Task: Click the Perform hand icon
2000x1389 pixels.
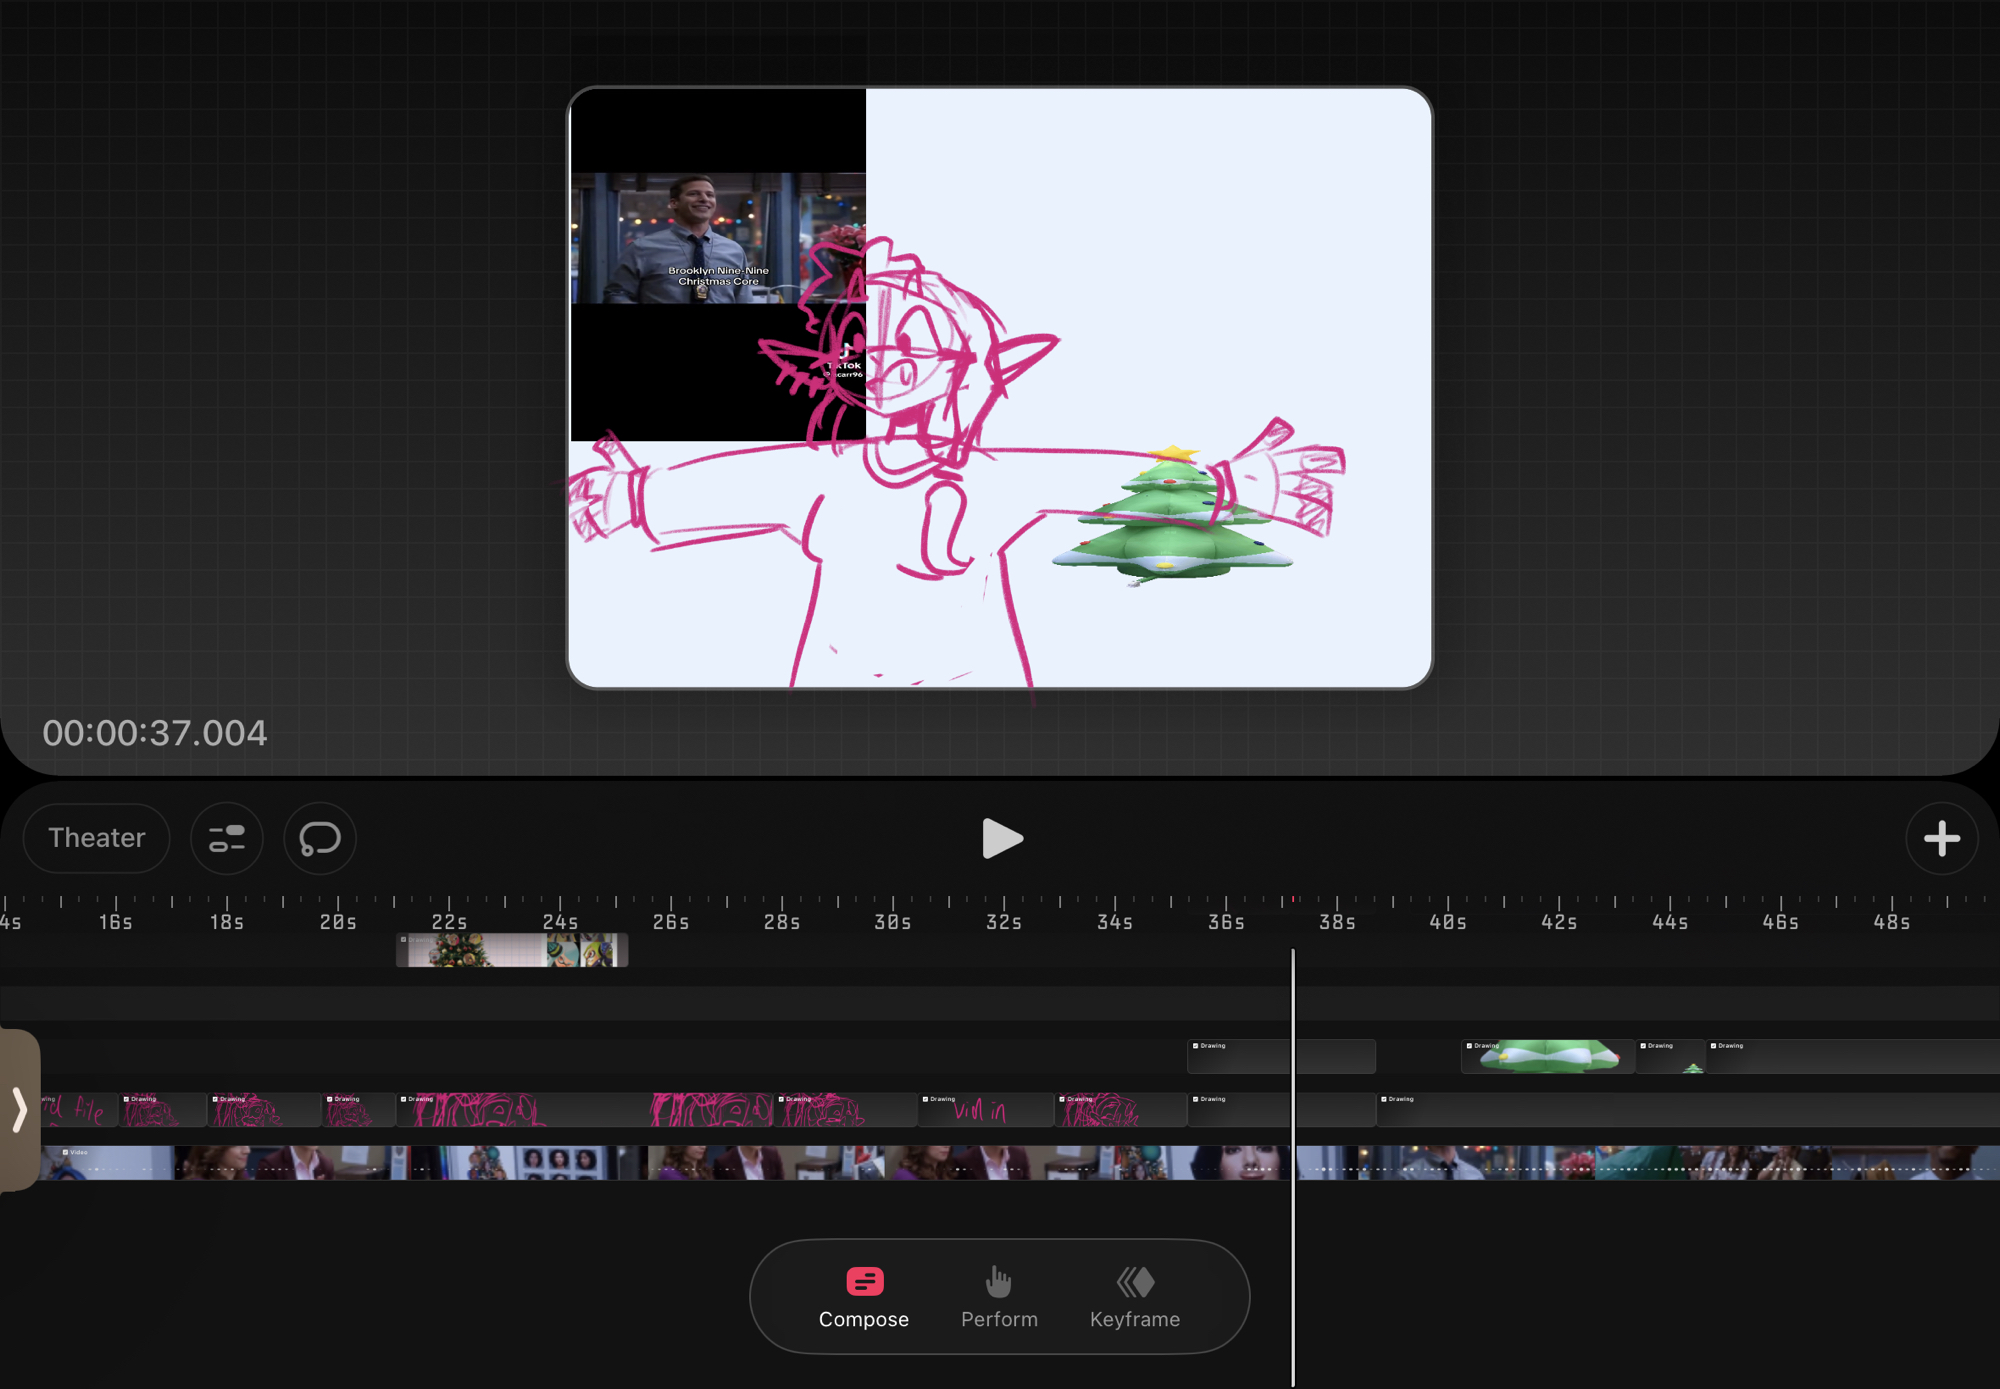Action: click(x=998, y=1281)
